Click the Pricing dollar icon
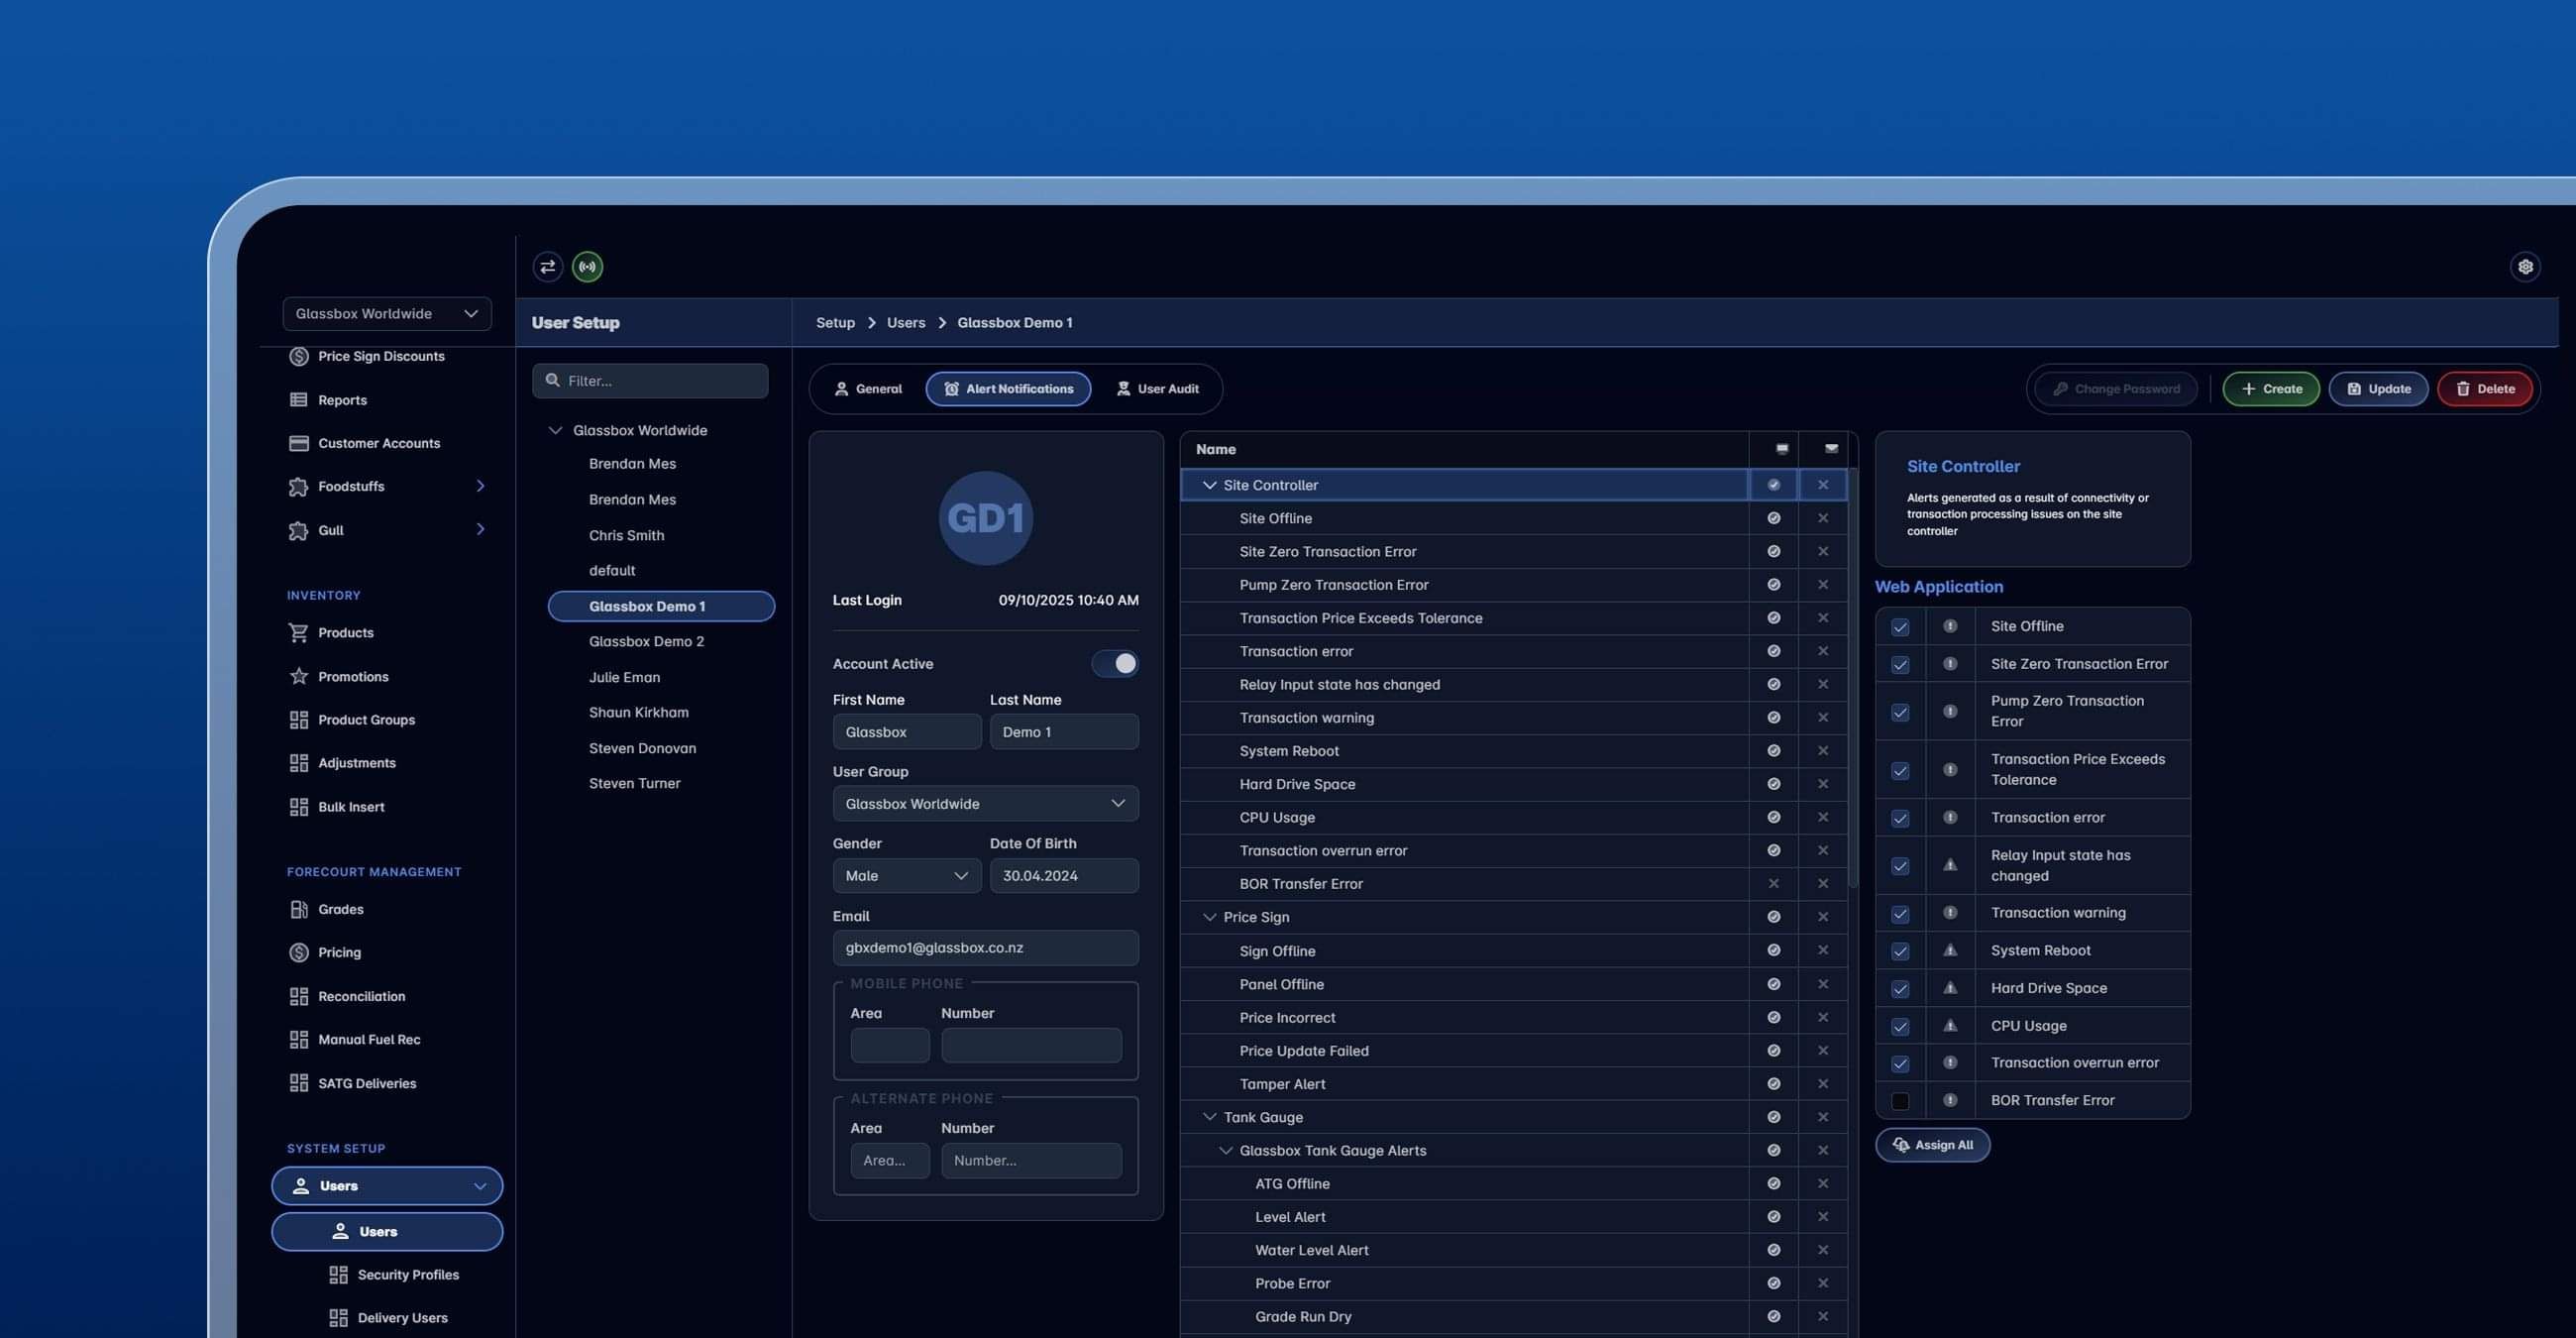 (x=298, y=953)
